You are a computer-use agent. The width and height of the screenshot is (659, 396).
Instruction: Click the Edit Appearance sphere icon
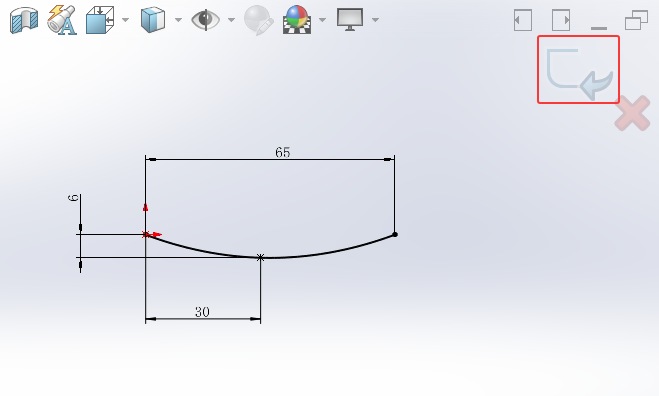pos(258,20)
